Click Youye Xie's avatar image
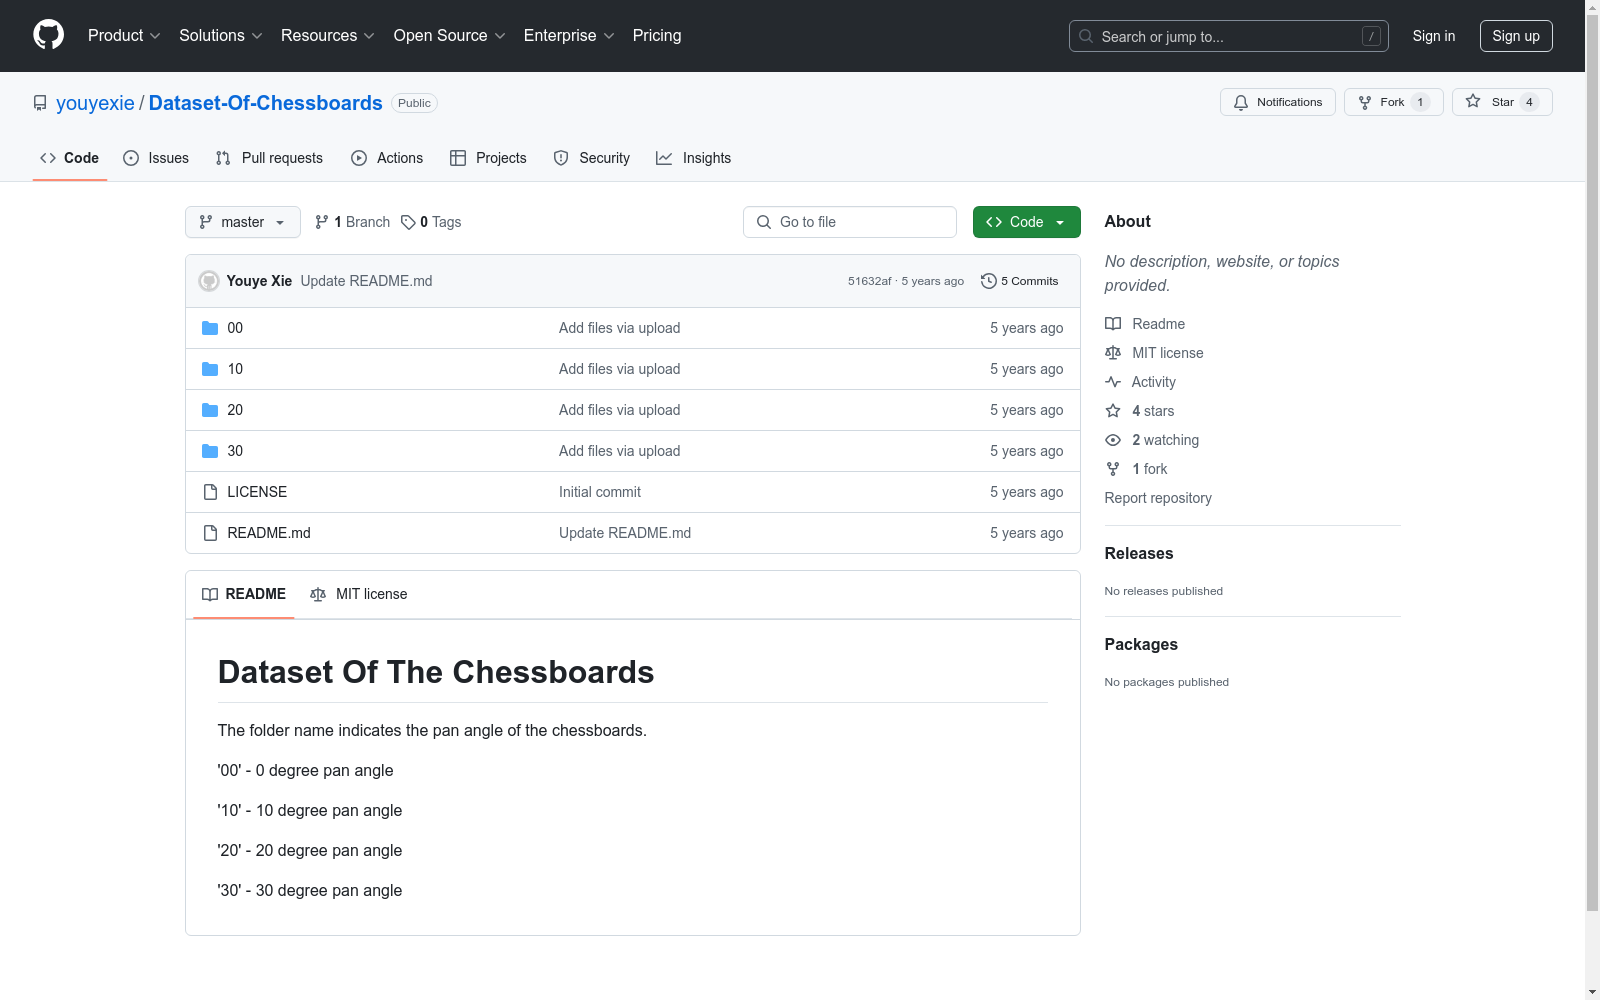The width and height of the screenshot is (1600, 1000). (209, 281)
